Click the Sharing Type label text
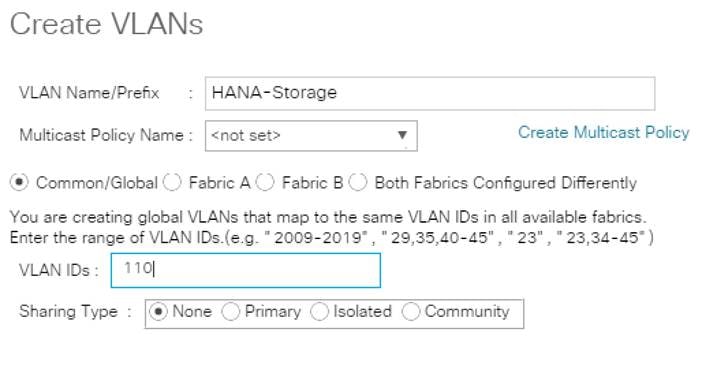The height and width of the screenshot is (392, 702). [68, 311]
